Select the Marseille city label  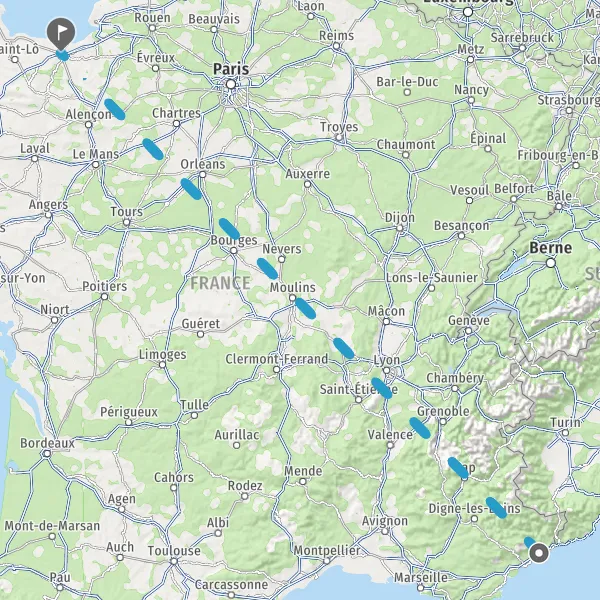421,577
